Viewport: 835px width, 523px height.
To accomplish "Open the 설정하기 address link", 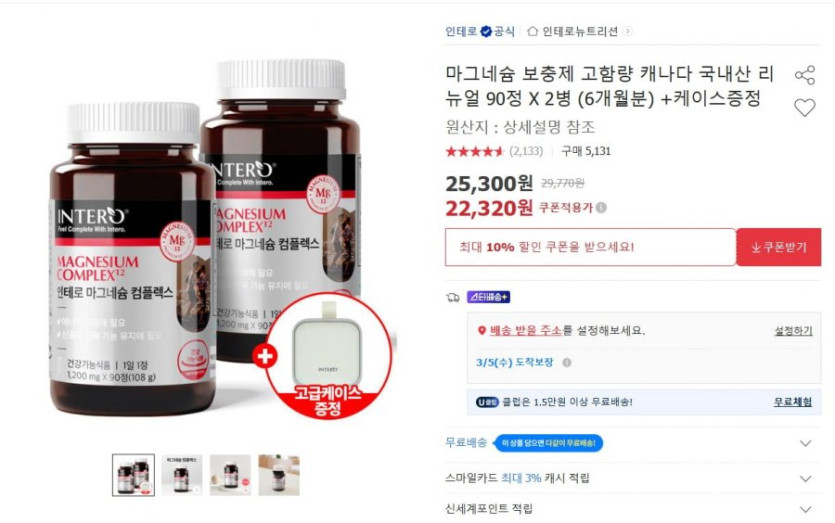I will 793,331.
